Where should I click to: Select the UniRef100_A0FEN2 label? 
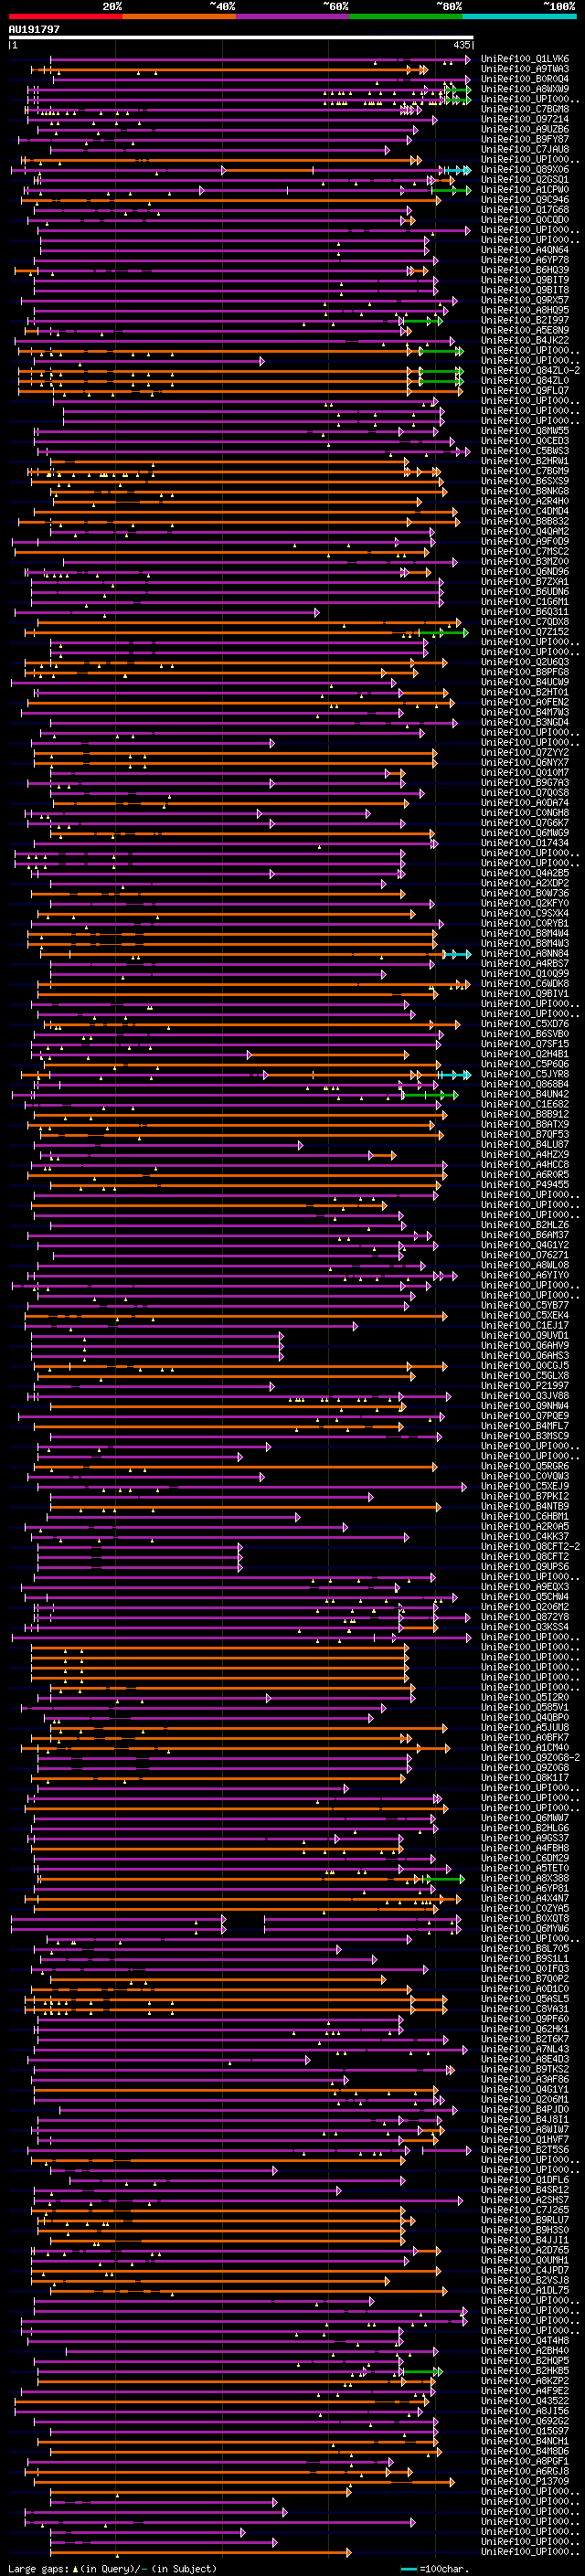point(525,702)
